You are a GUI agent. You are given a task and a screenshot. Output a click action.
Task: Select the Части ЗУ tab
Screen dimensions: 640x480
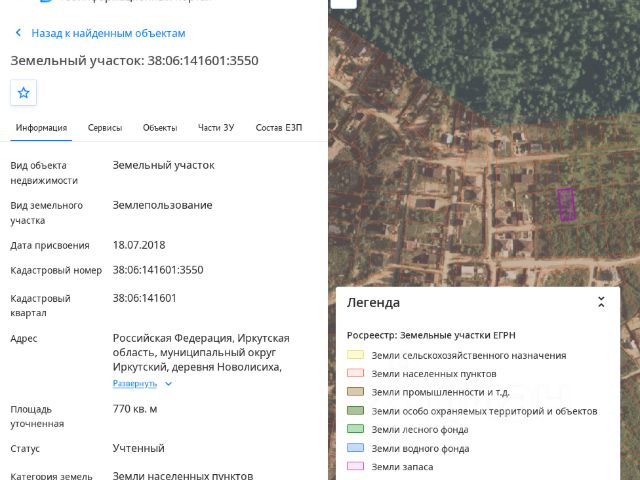click(x=216, y=128)
